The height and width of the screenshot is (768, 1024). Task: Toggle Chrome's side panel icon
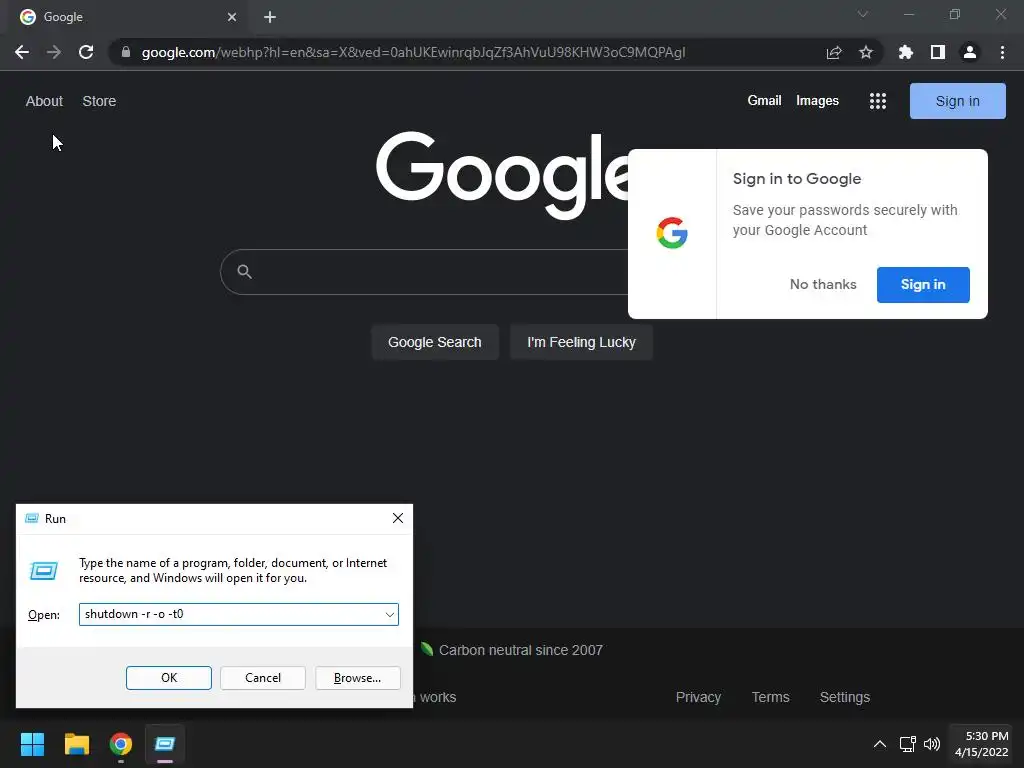tap(938, 52)
